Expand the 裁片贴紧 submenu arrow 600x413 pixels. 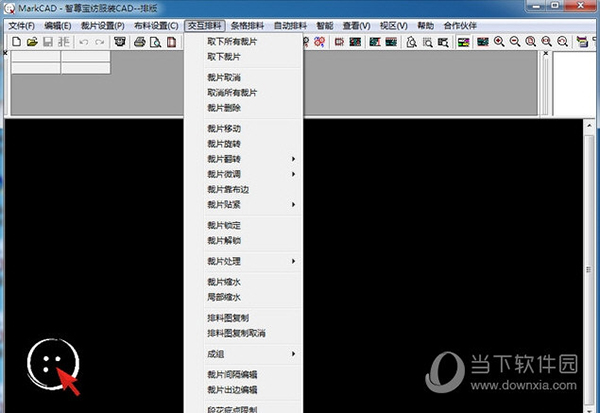(293, 204)
